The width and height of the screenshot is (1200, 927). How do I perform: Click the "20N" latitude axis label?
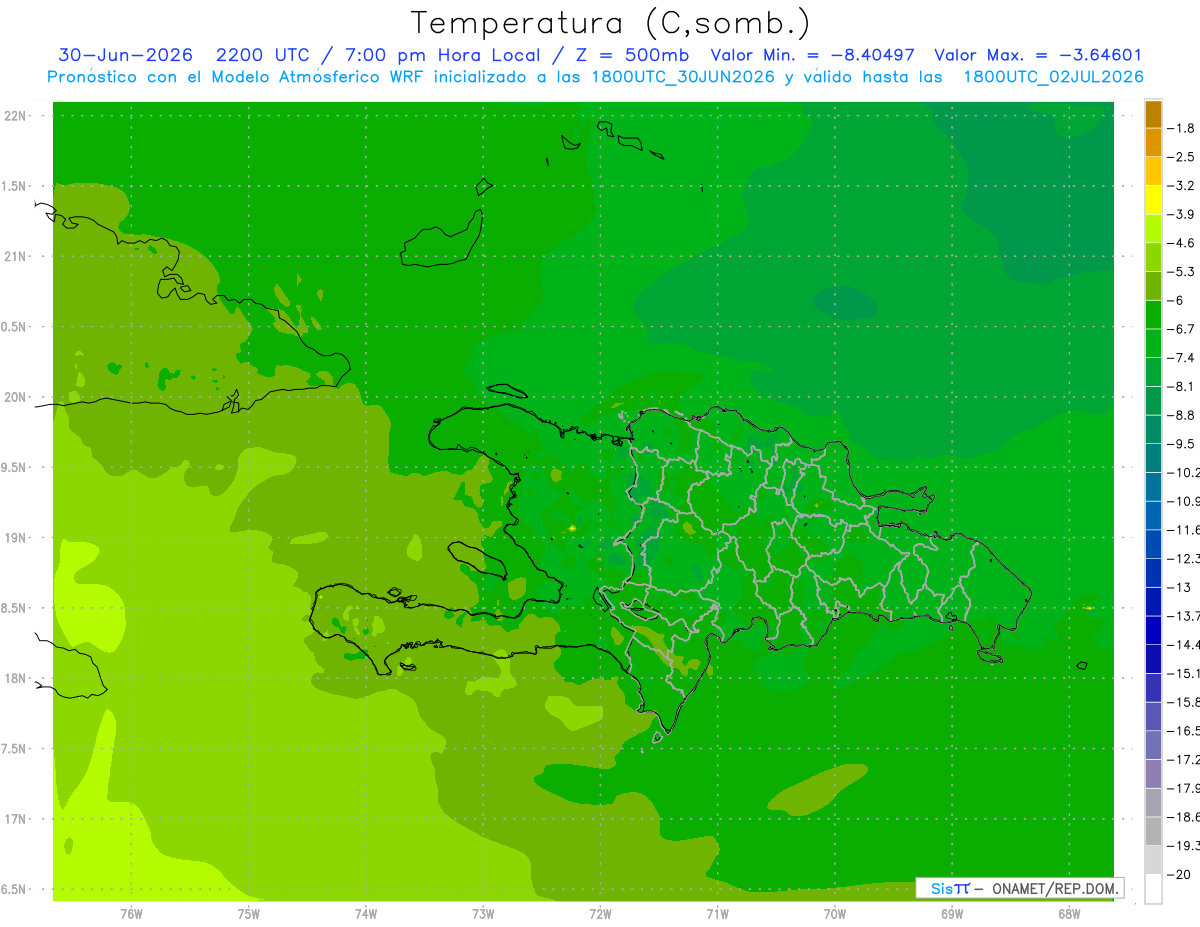15,397
